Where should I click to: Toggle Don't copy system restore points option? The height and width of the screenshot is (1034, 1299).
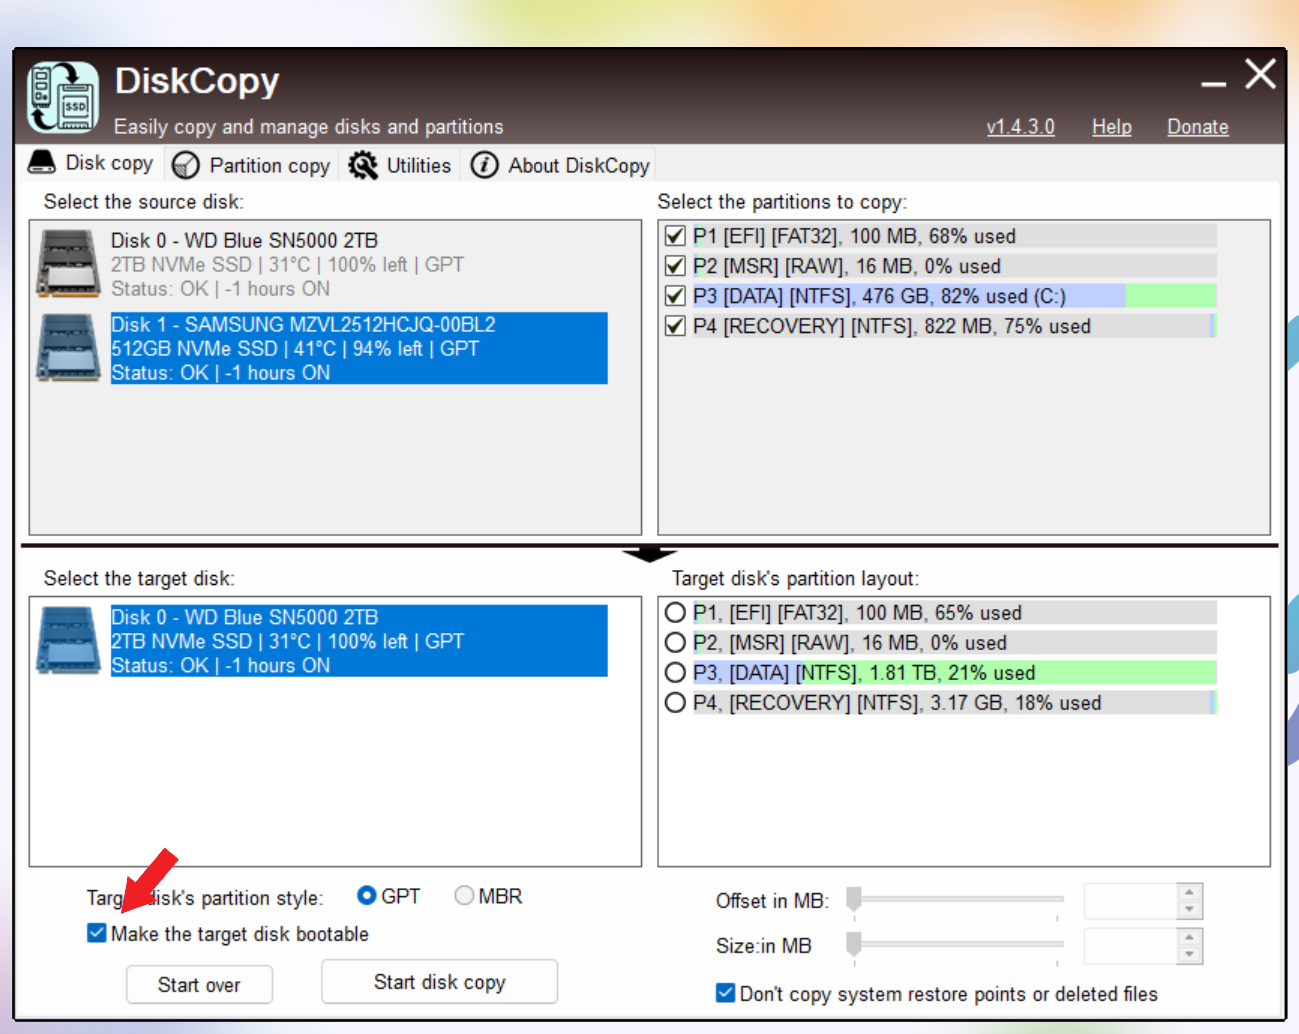coord(724,992)
